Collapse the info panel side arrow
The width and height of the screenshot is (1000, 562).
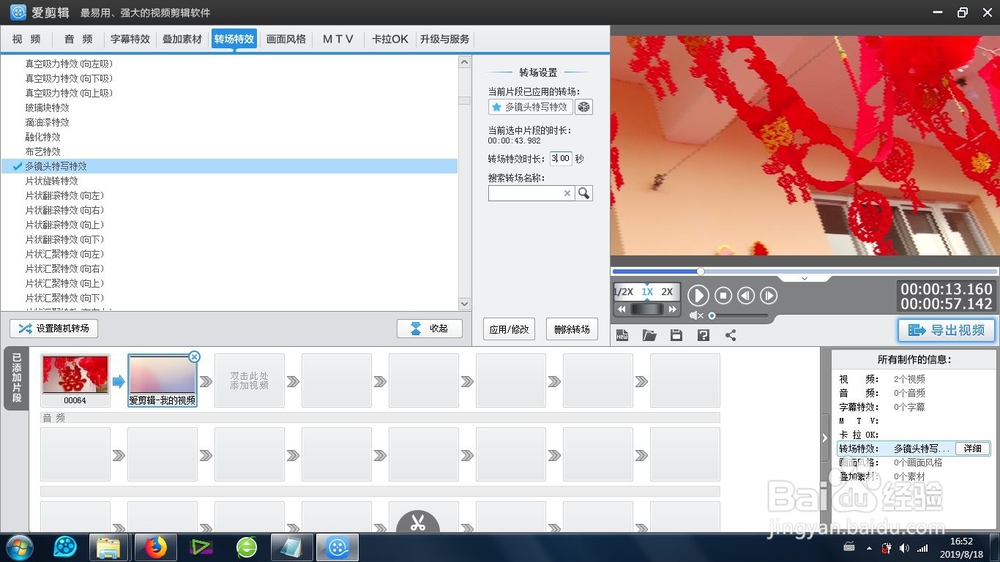tap(825, 438)
